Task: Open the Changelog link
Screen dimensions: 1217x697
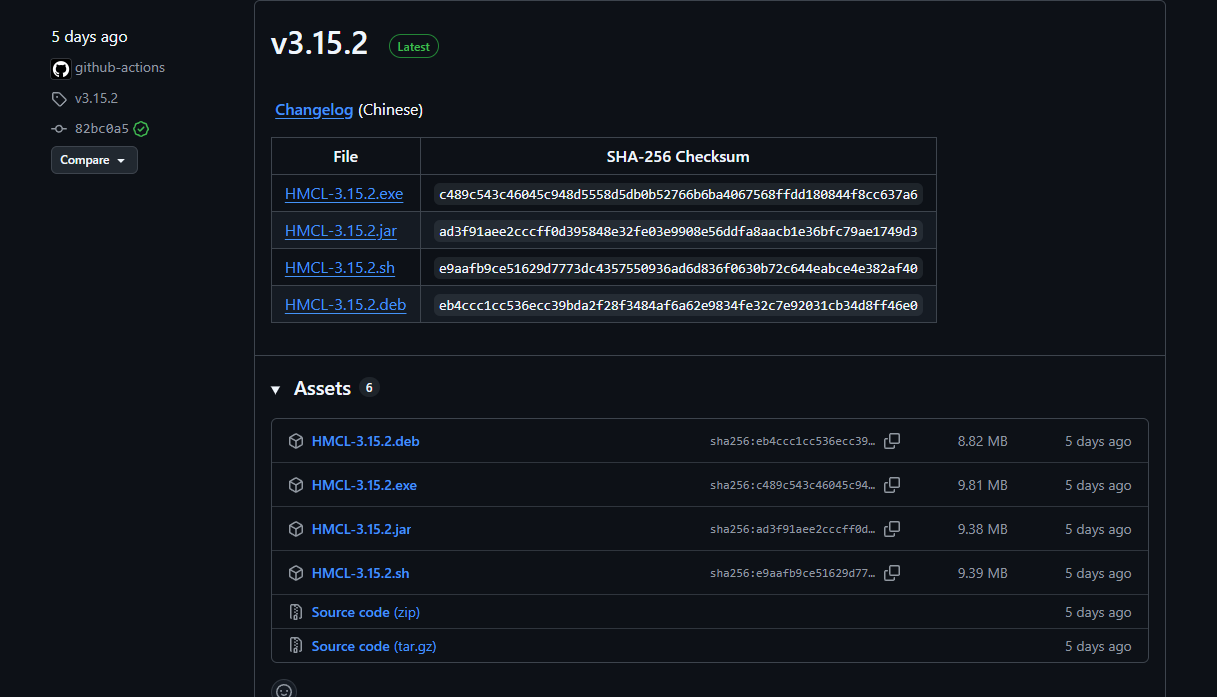Action: click(x=314, y=110)
